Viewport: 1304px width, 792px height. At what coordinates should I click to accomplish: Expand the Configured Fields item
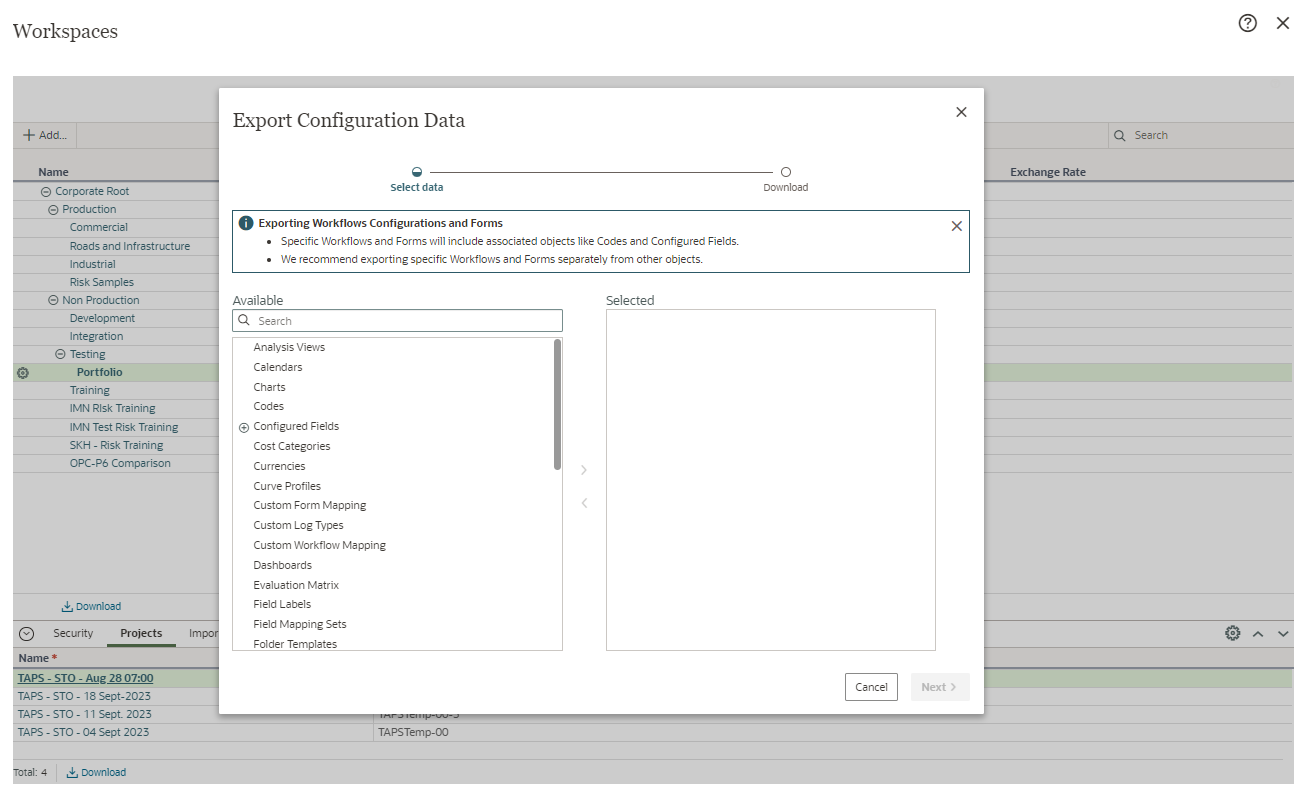pos(244,427)
